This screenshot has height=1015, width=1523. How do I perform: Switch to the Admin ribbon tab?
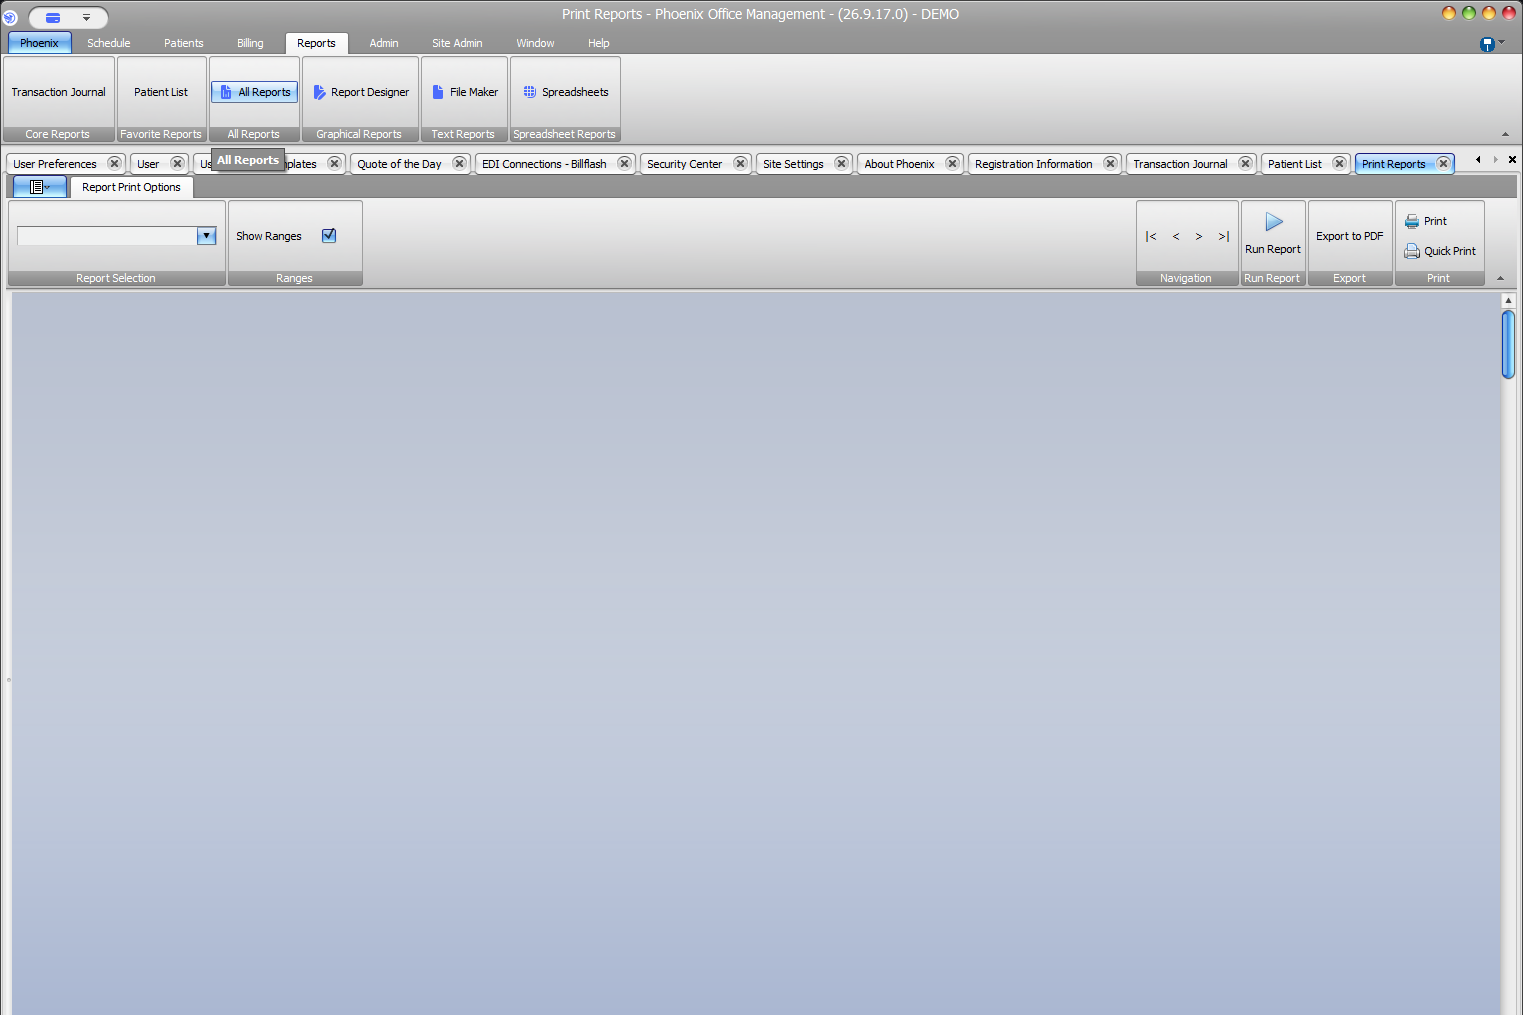click(x=384, y=43)
